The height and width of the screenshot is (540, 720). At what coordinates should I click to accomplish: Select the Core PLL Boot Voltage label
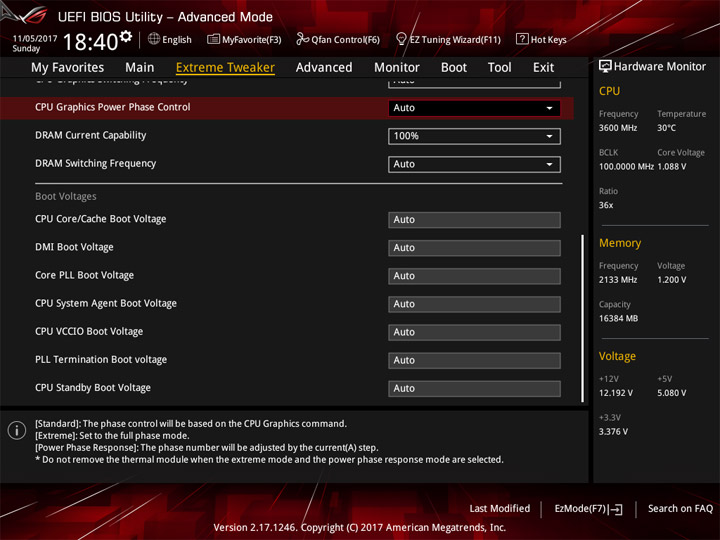[84, 275]
